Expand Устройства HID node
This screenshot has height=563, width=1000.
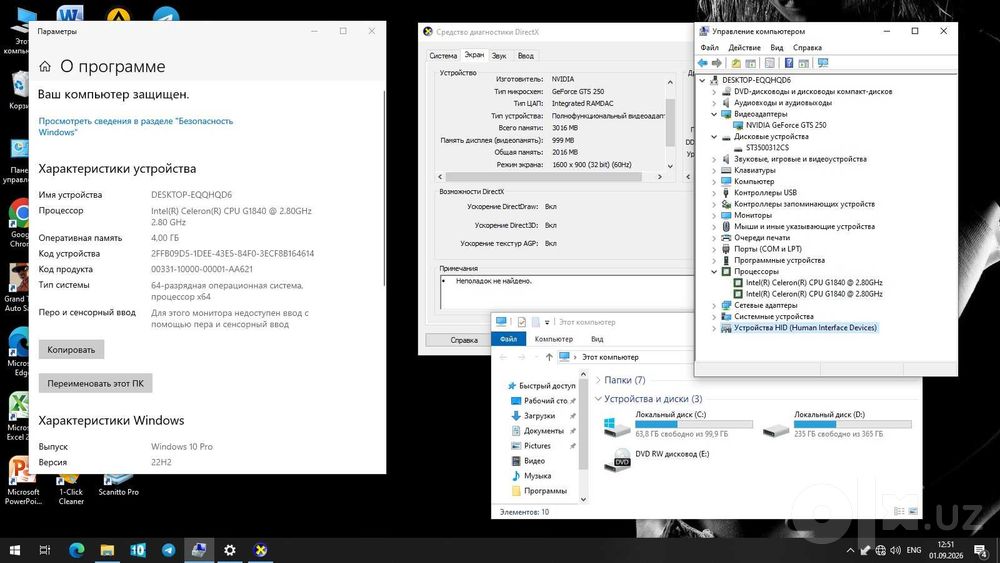click(714, 328)
